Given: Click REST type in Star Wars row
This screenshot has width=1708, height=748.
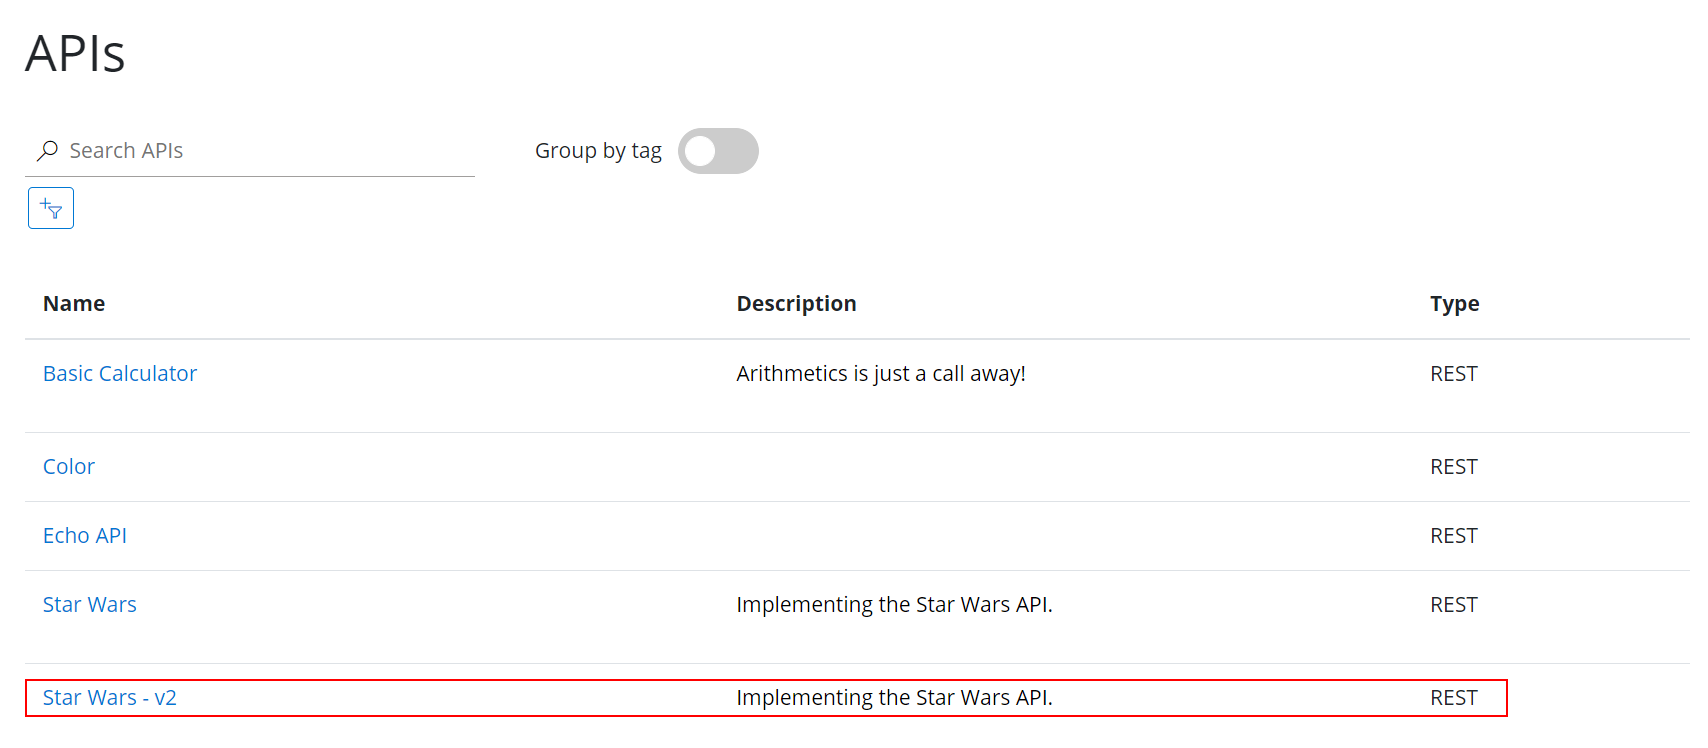Looking at the screenshot, I should coord(1454,604).
